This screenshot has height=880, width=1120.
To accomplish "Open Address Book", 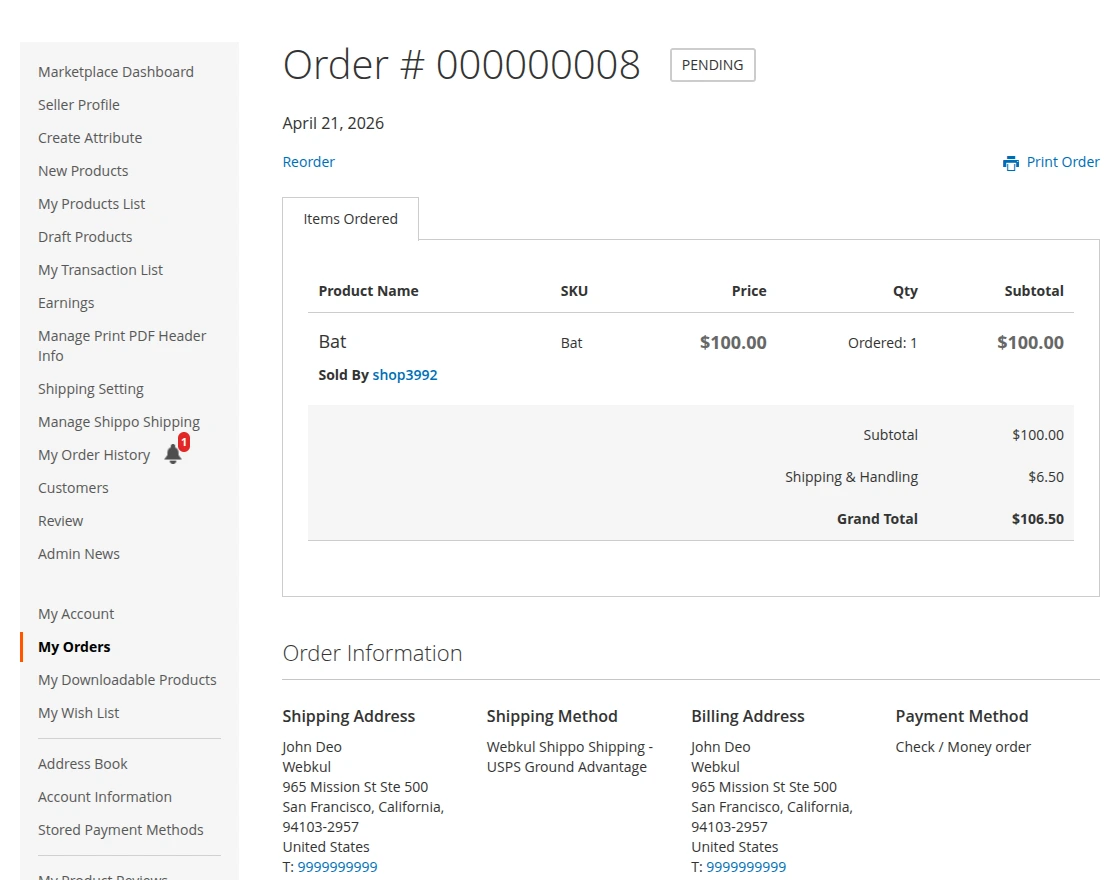I will point(83,764).
